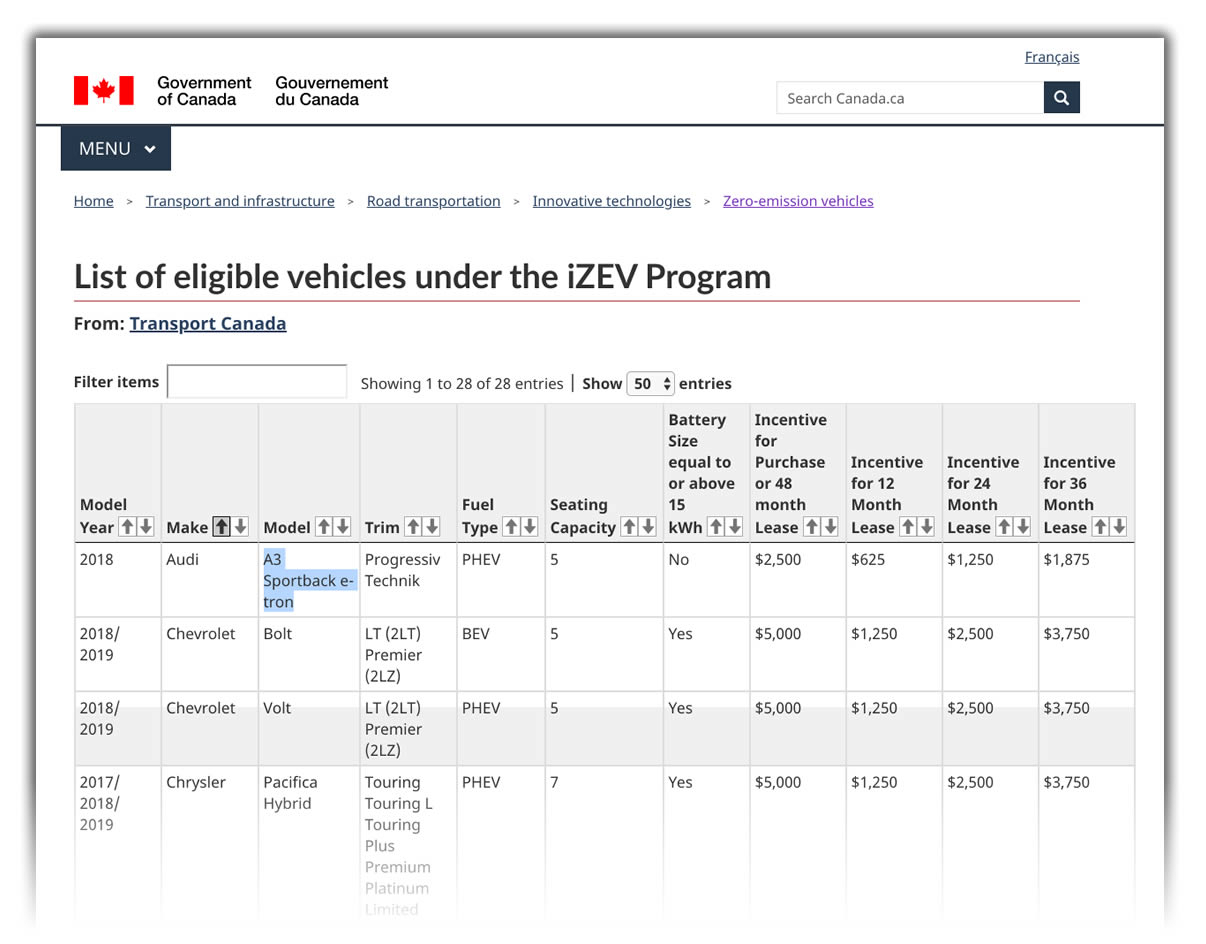Image resolution: width=1206 pixels, height=944 pixels.
Task: Sort Purchase or 48 month Lease ascending
Action: coord(812,527)
